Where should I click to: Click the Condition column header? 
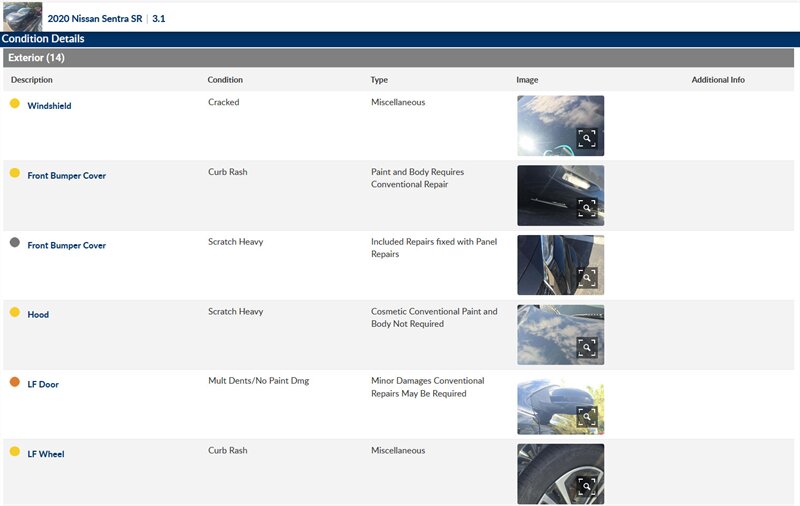coord(225,80)
